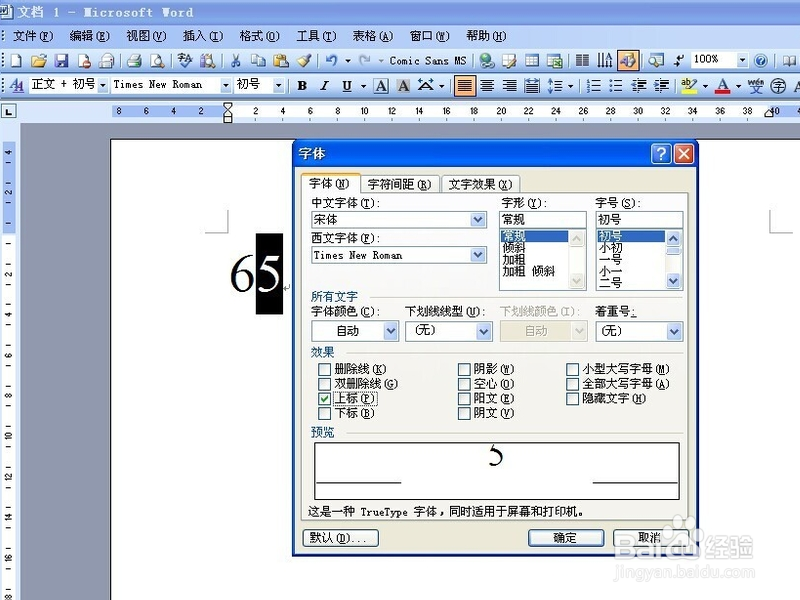Toggle the 空心 outline effect checkbox
This screenshot has width=800, height=600.
click(464, 384)
